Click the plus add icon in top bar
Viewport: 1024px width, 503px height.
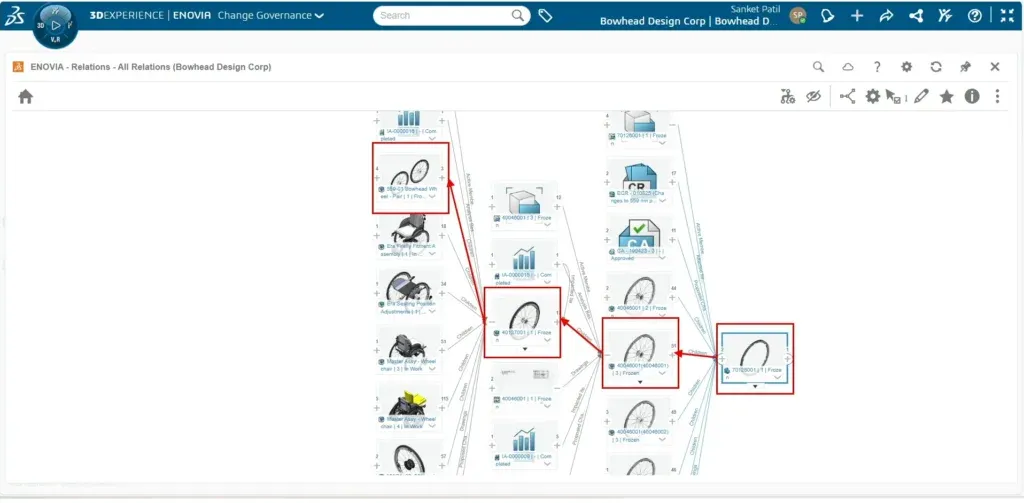[857, 16]
